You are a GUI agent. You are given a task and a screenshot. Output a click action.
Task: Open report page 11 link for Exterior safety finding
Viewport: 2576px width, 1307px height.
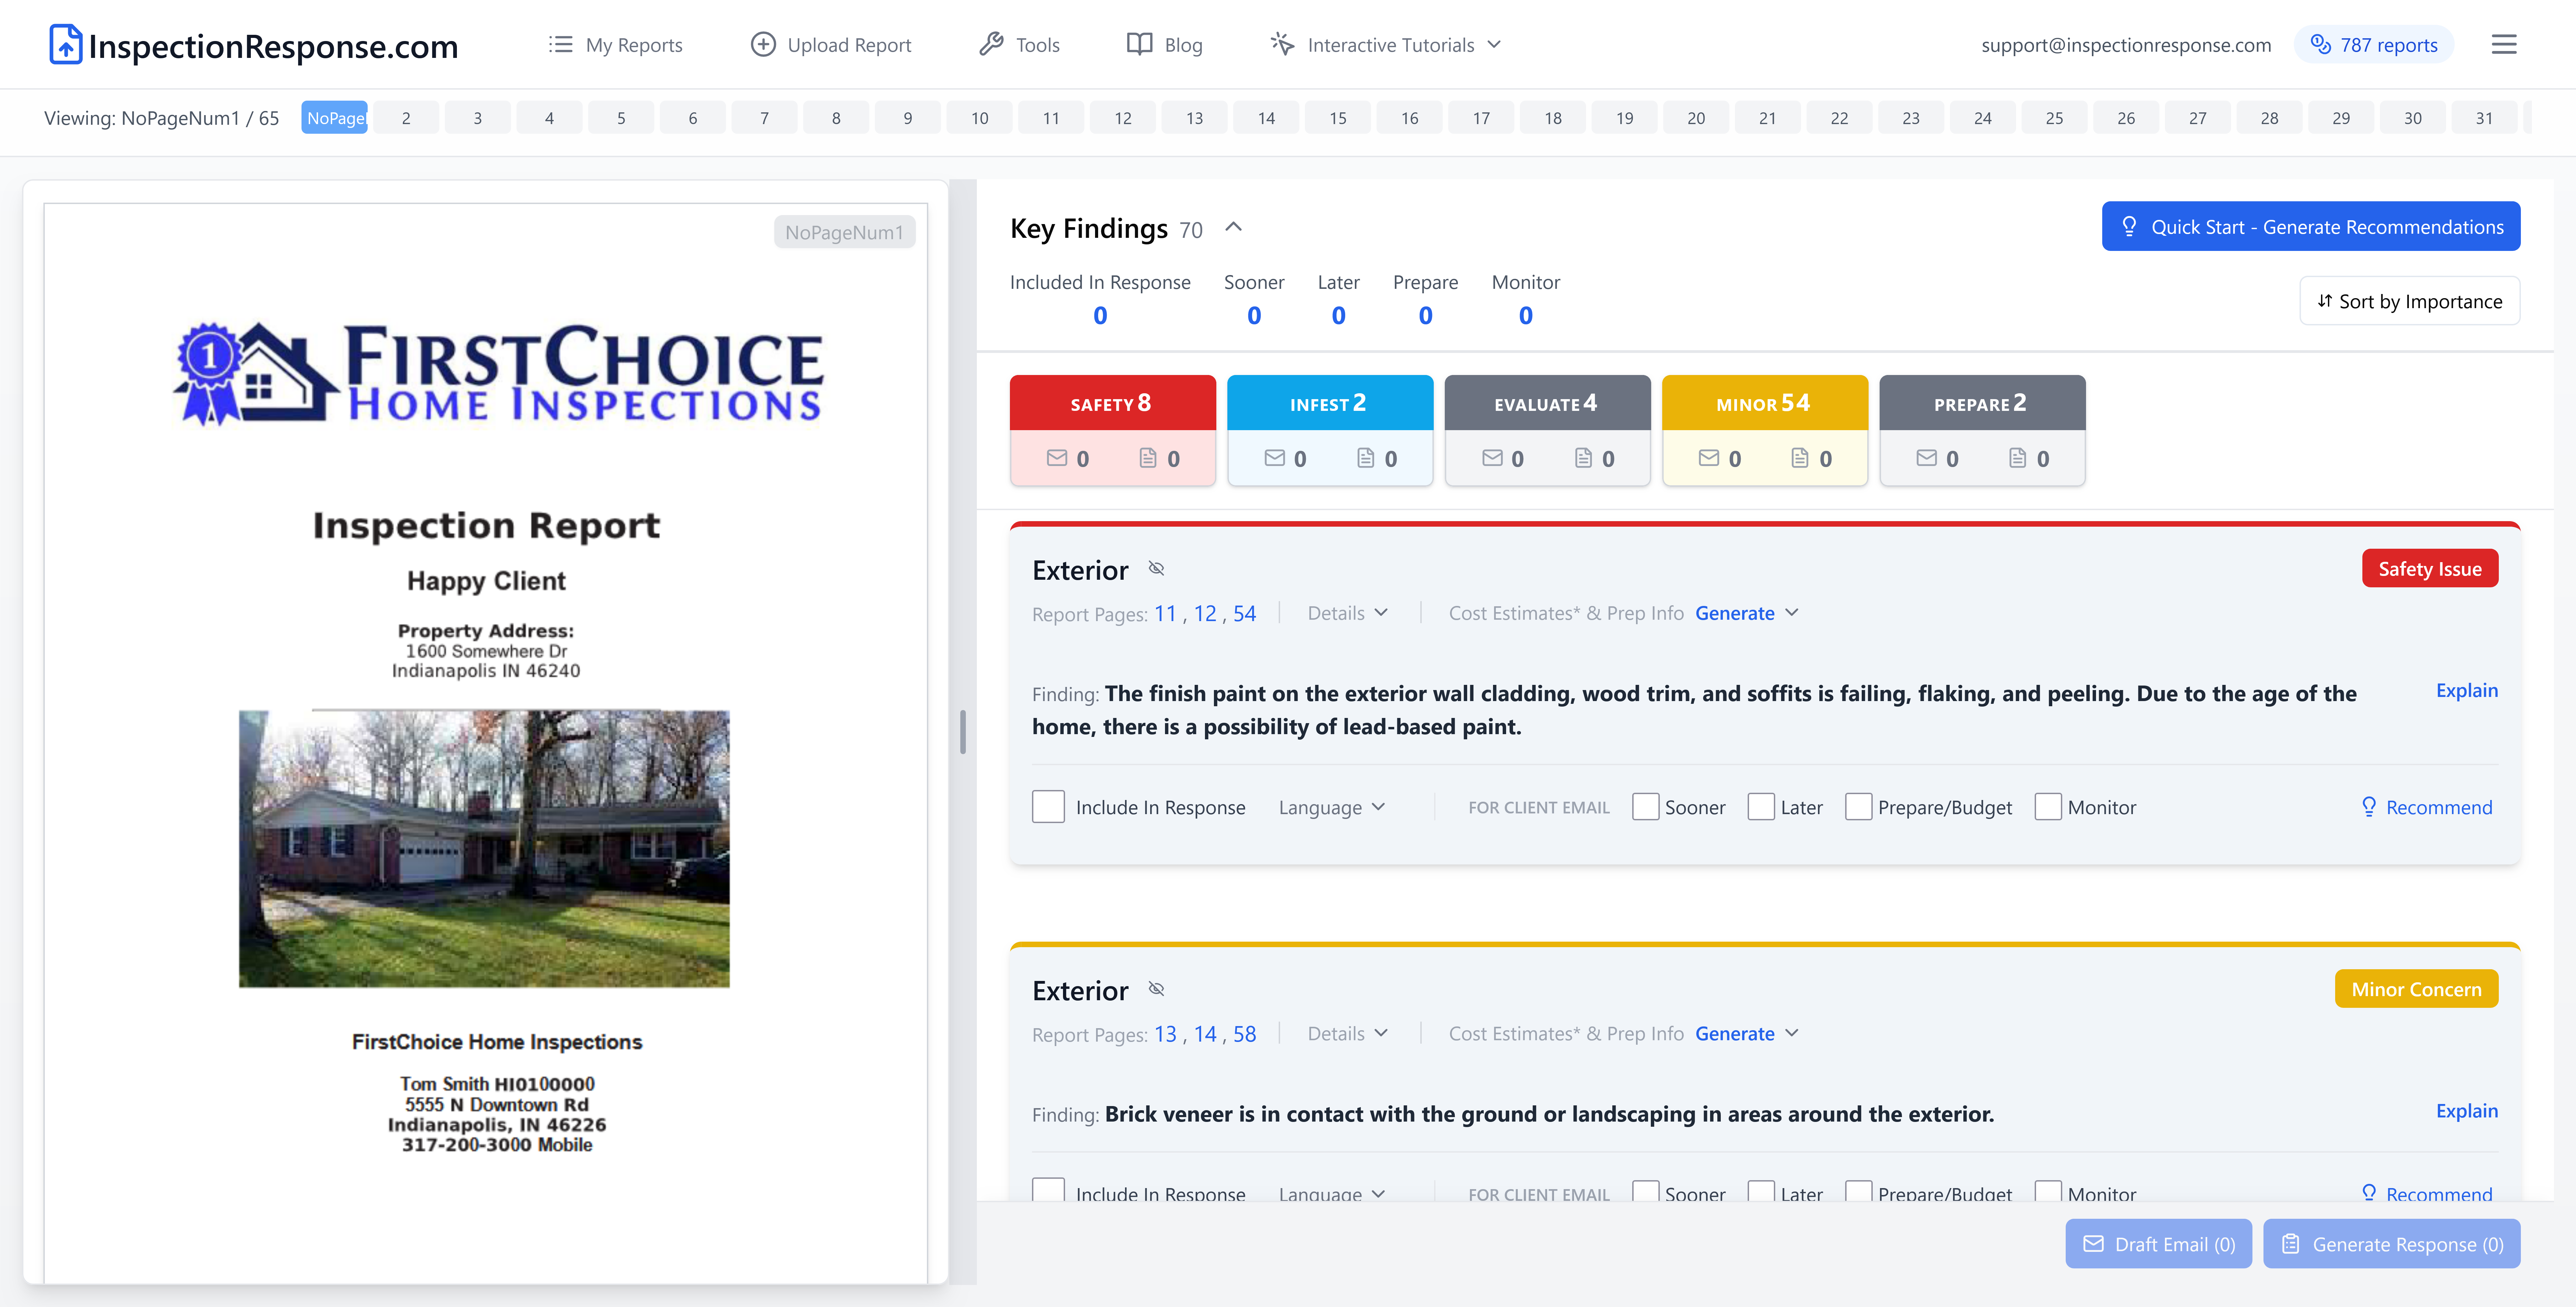(1166, 613)
